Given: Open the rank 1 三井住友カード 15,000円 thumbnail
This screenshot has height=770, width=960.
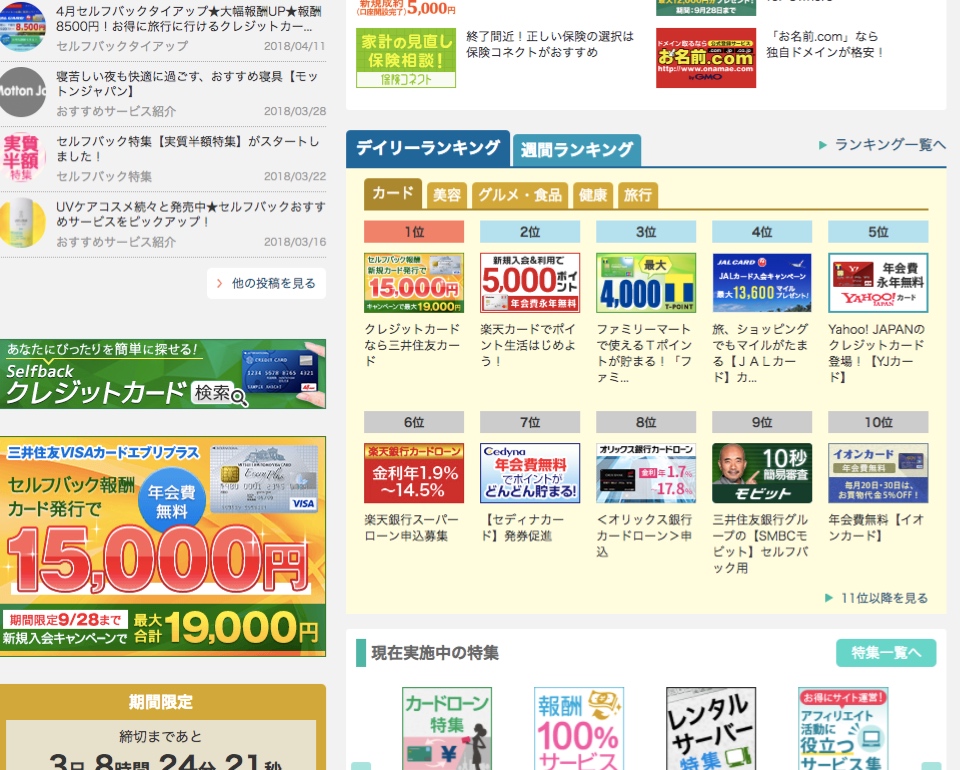Looking at the screenshot, I should click(x=414, y=283).
